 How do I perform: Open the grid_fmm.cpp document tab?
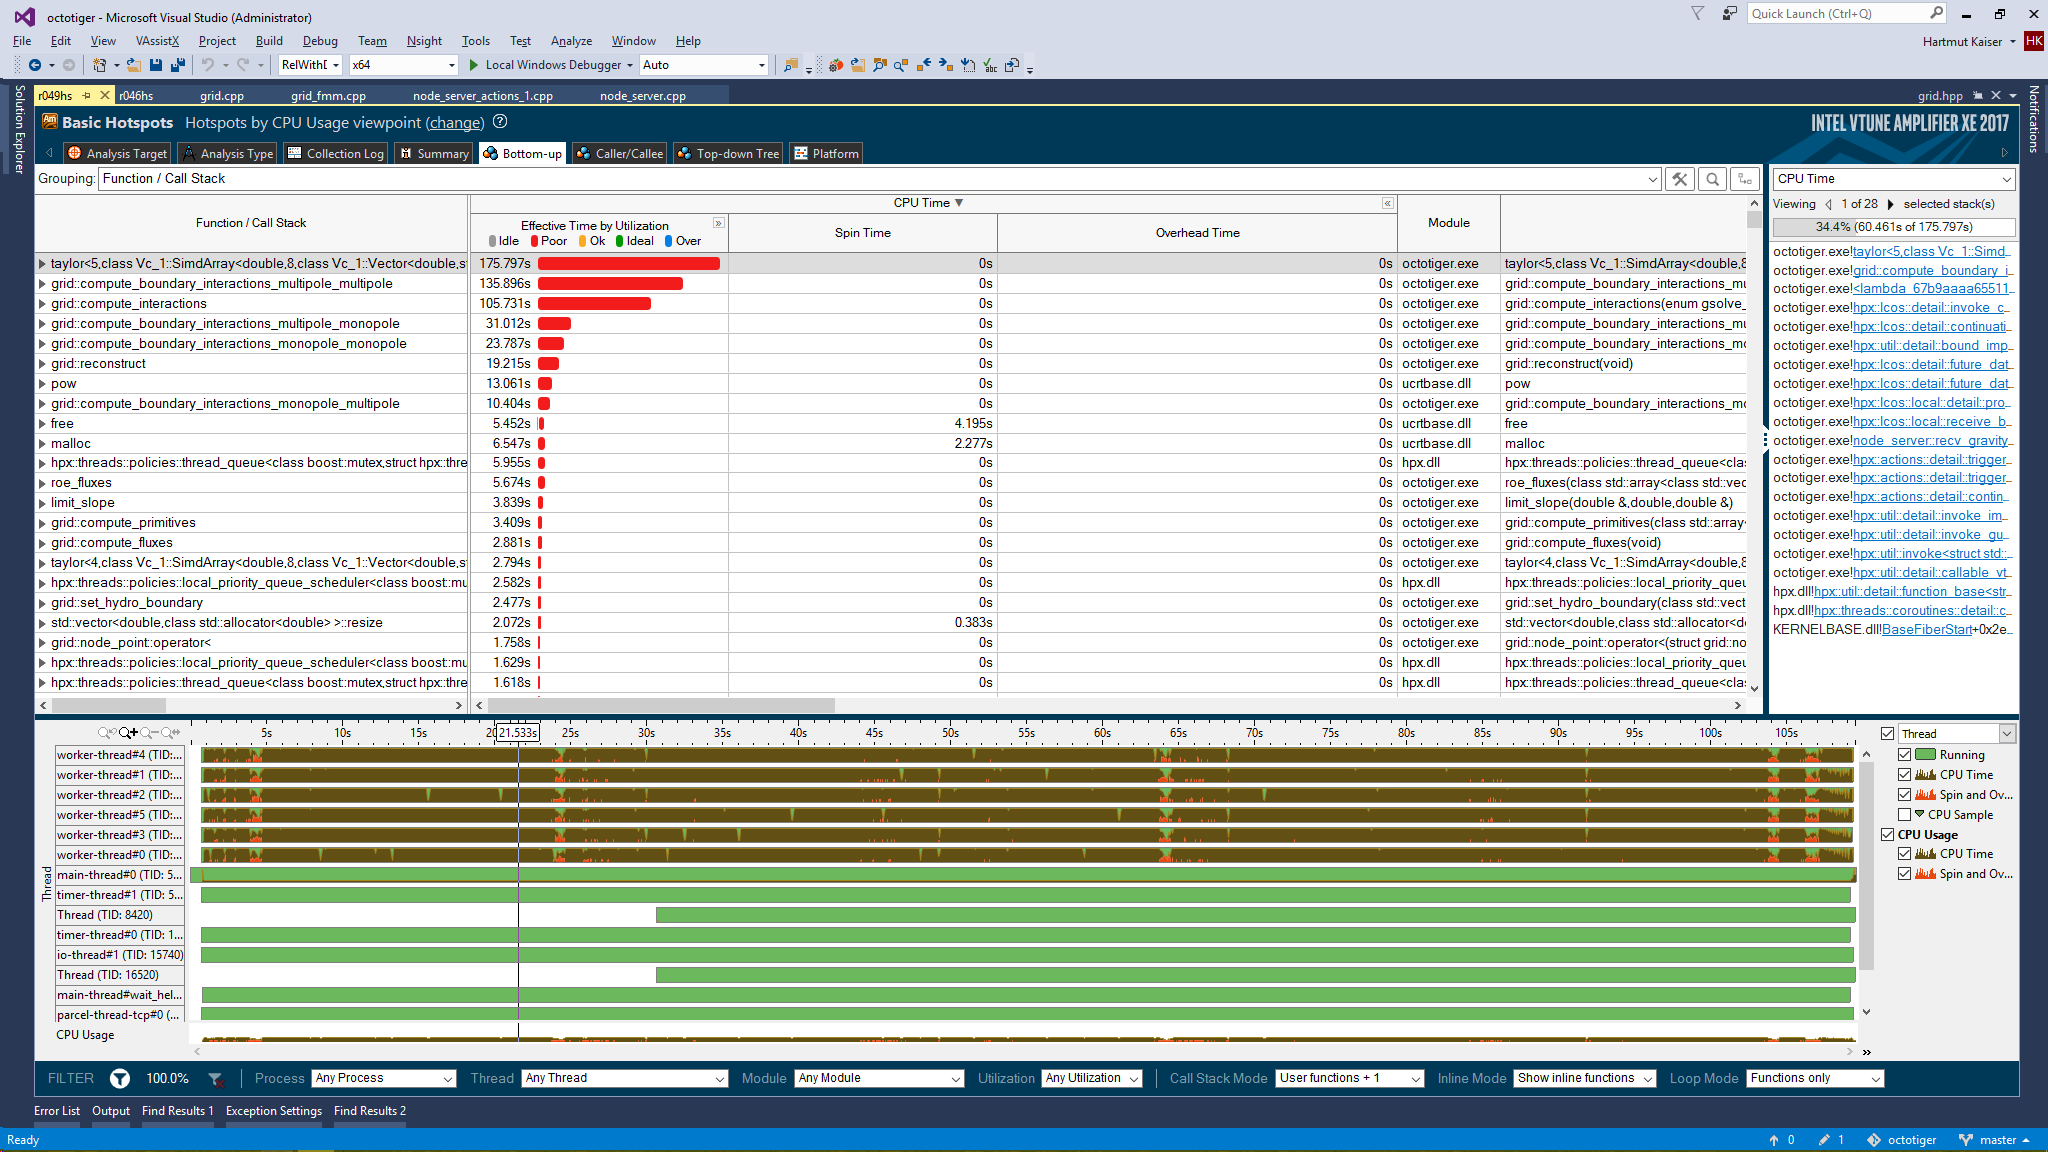328,96
